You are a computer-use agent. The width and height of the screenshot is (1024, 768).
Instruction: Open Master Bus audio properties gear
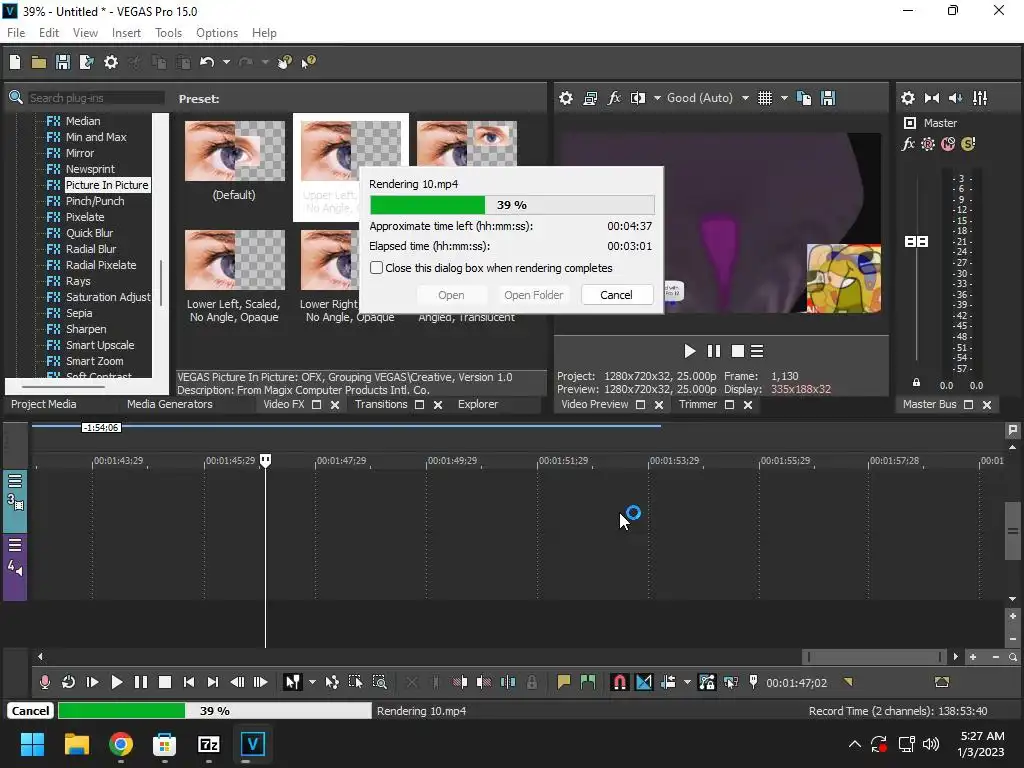[x=908, y=98]
